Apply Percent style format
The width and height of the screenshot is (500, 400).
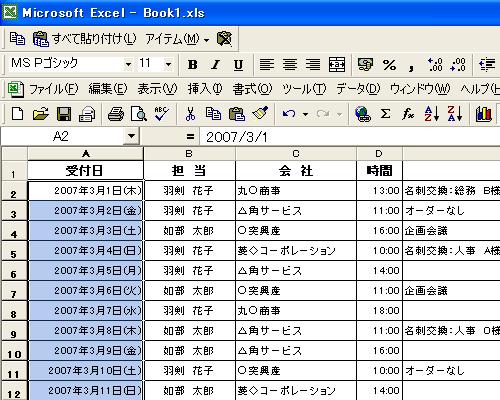click(389, 64)
